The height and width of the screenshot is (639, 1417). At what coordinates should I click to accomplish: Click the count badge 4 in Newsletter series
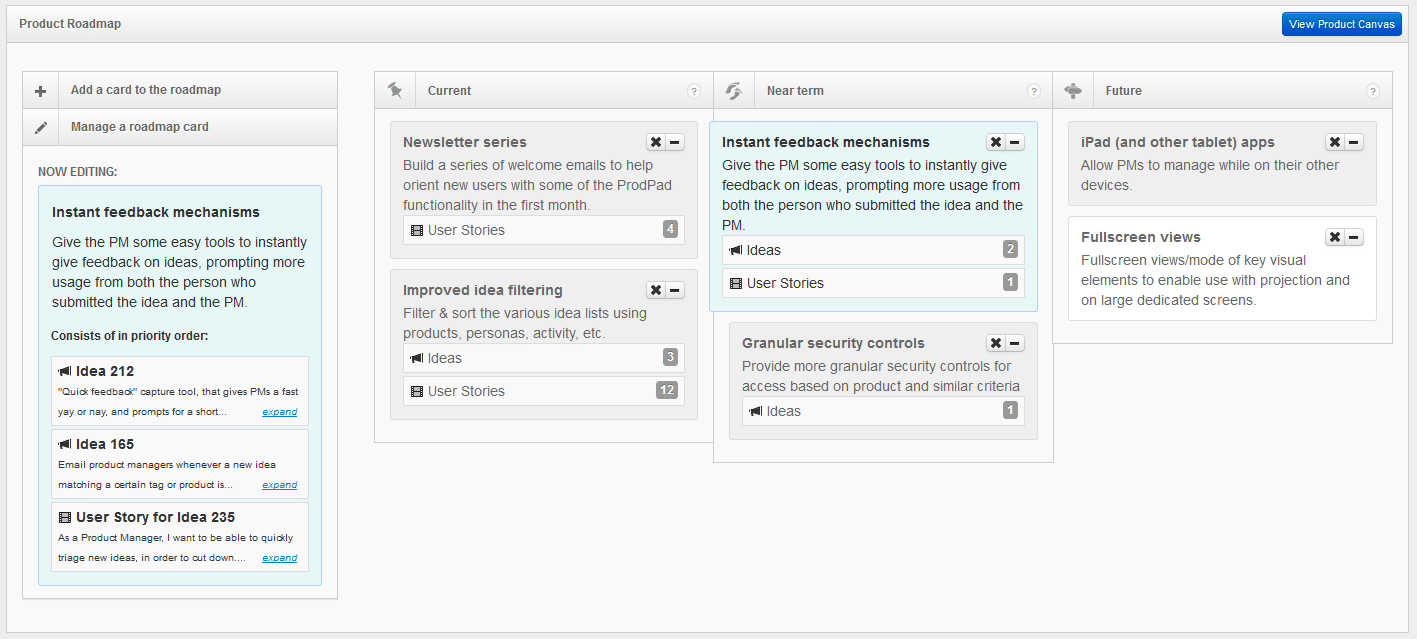coord(670,230)
